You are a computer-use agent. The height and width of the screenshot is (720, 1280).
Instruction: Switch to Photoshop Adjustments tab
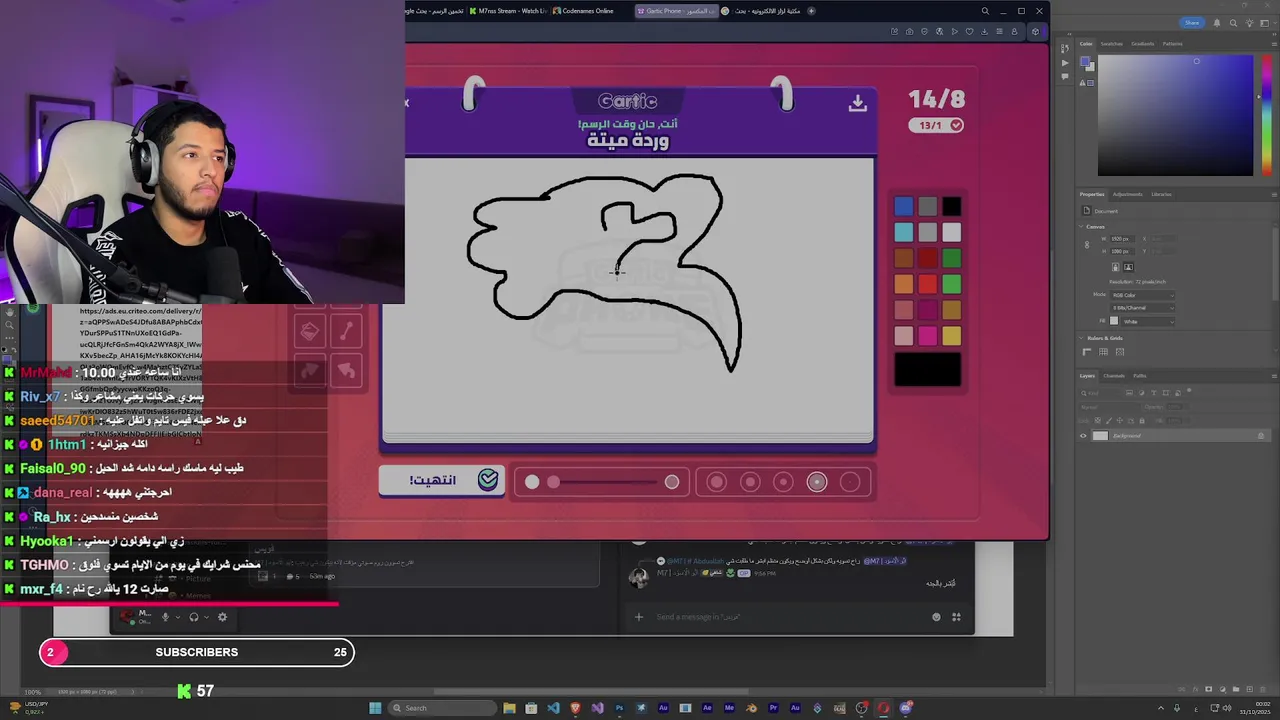[1127, 194]
